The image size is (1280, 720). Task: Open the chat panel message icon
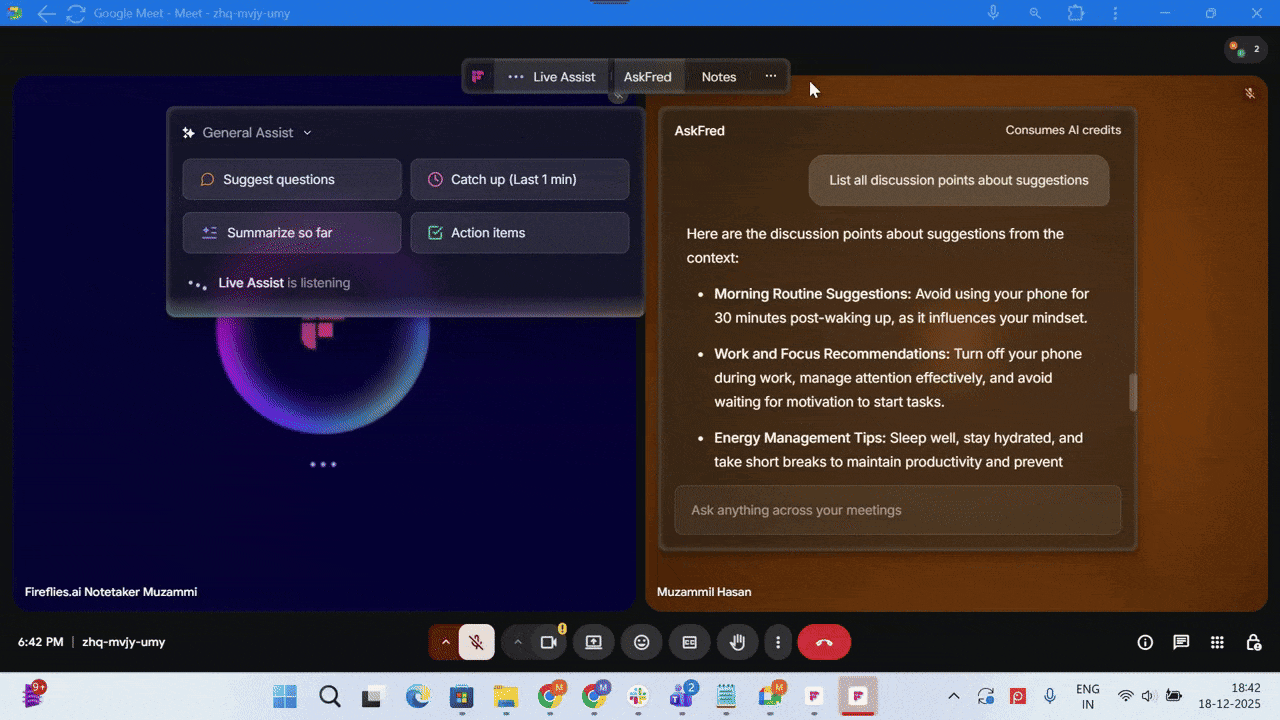click(x=1181, y=642)
